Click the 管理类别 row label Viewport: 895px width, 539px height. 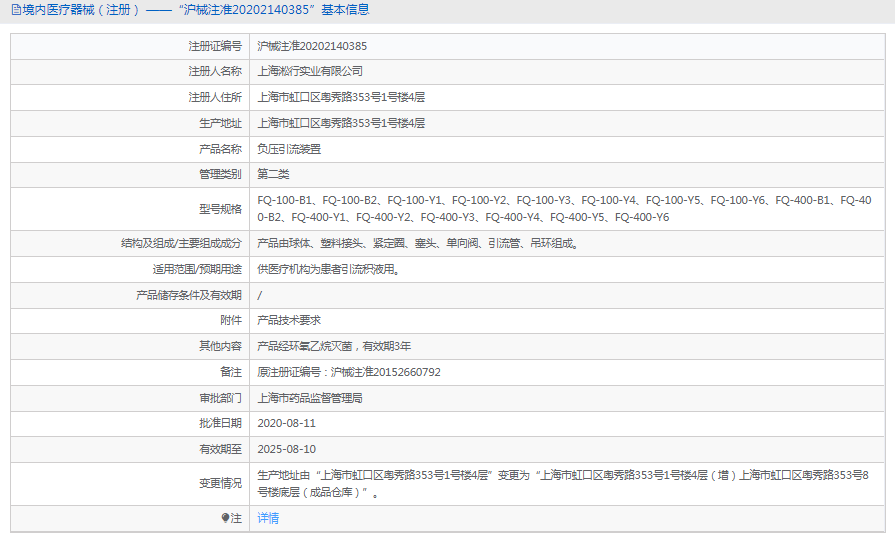coord(220,174)
